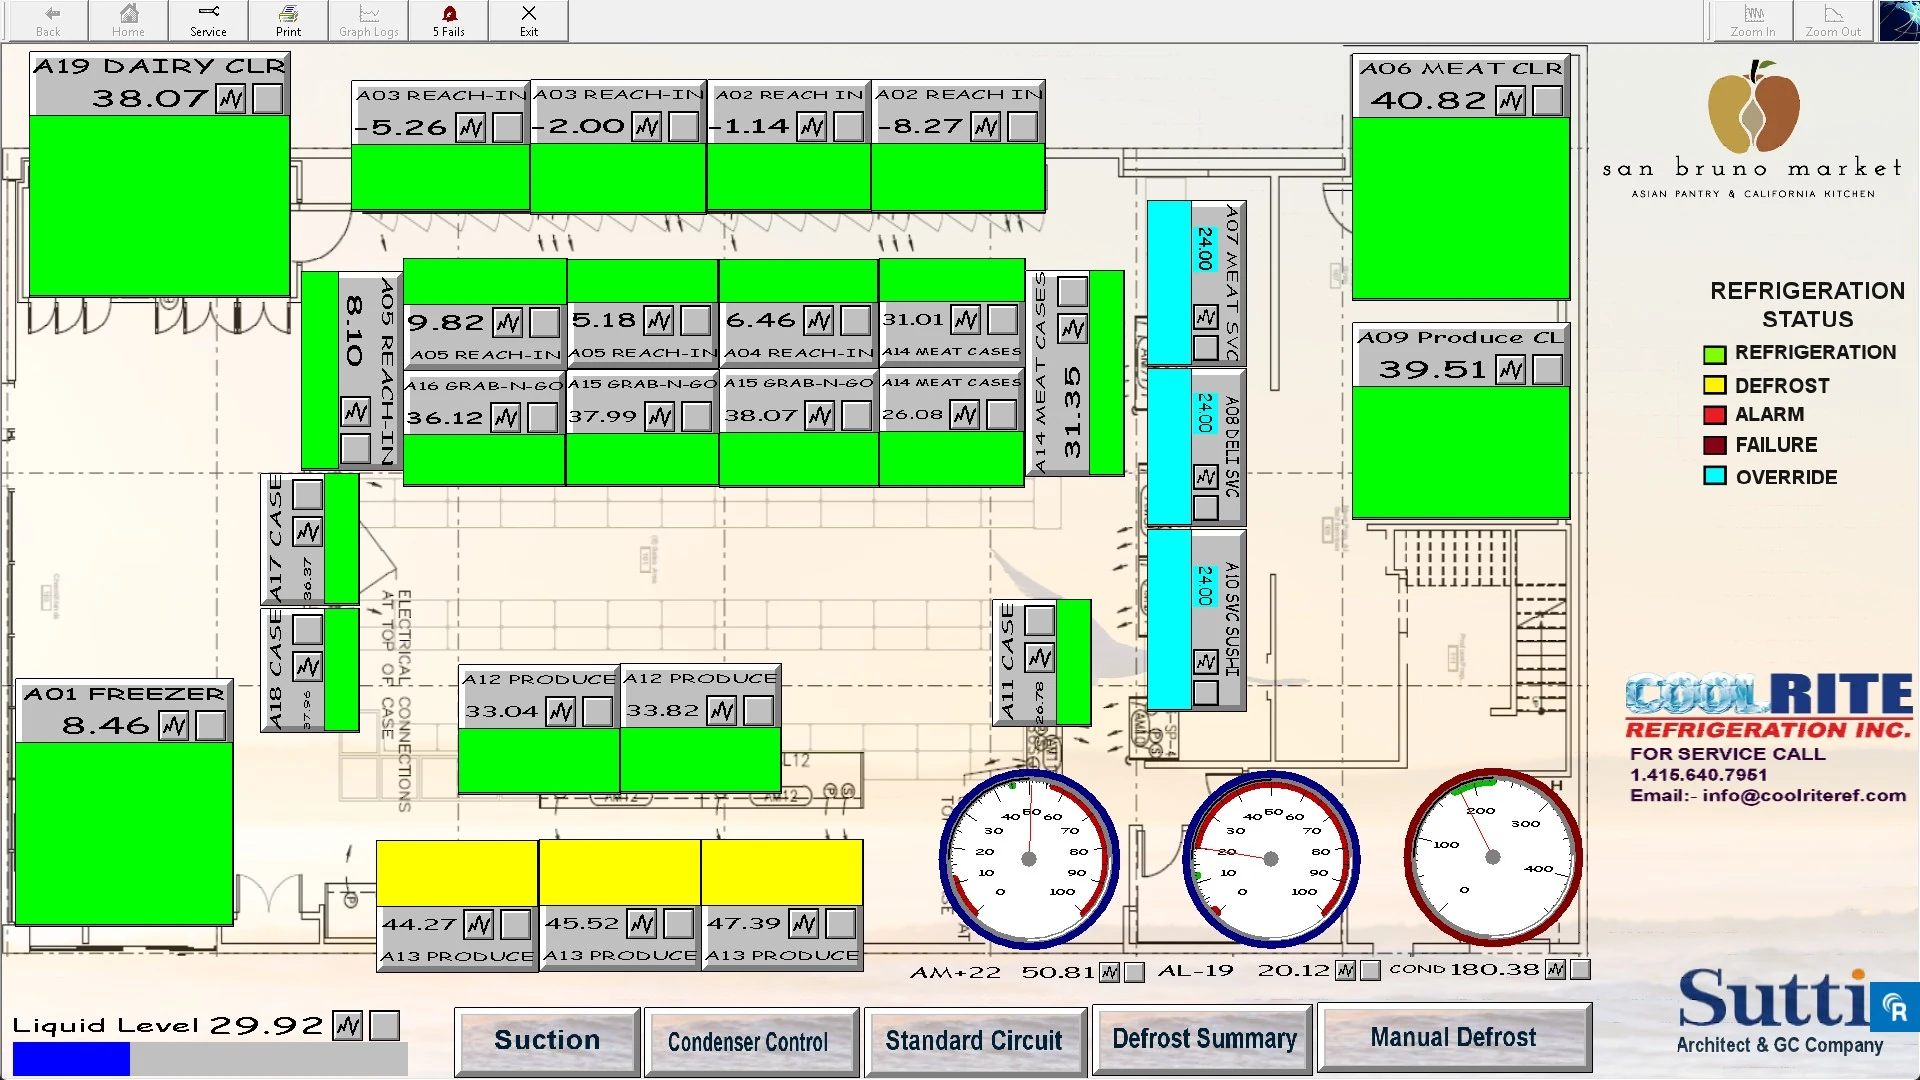Open the graph icon beside A12 Produce 33.04

point(562,711)
